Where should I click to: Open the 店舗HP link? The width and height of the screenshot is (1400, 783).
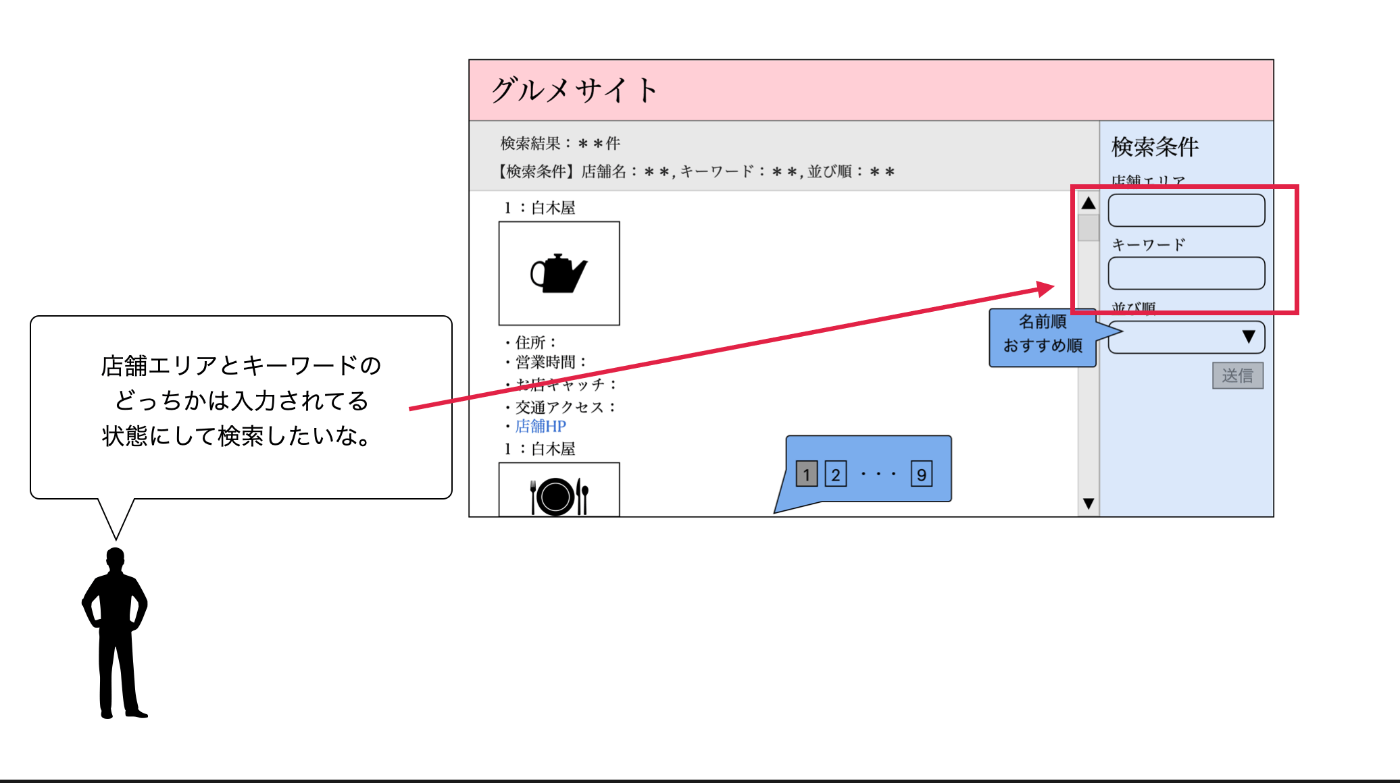click(538, 423)
